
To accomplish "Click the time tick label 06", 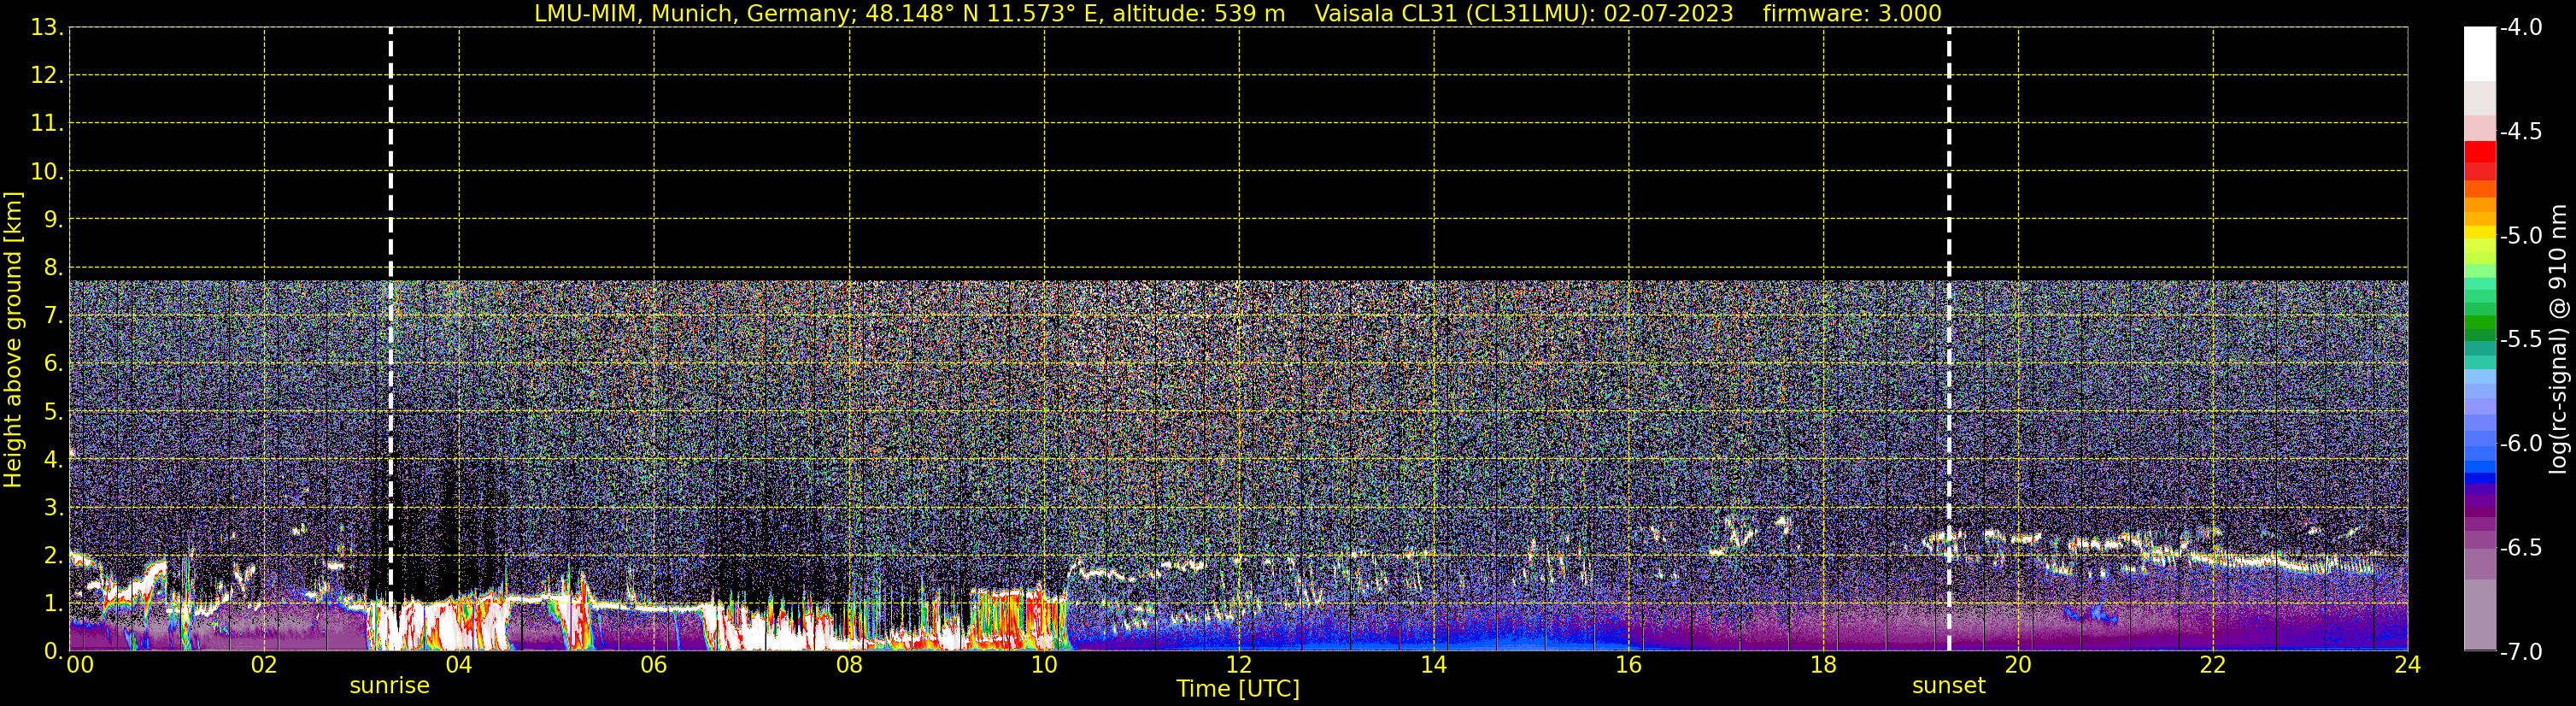I will click(654, 666).
